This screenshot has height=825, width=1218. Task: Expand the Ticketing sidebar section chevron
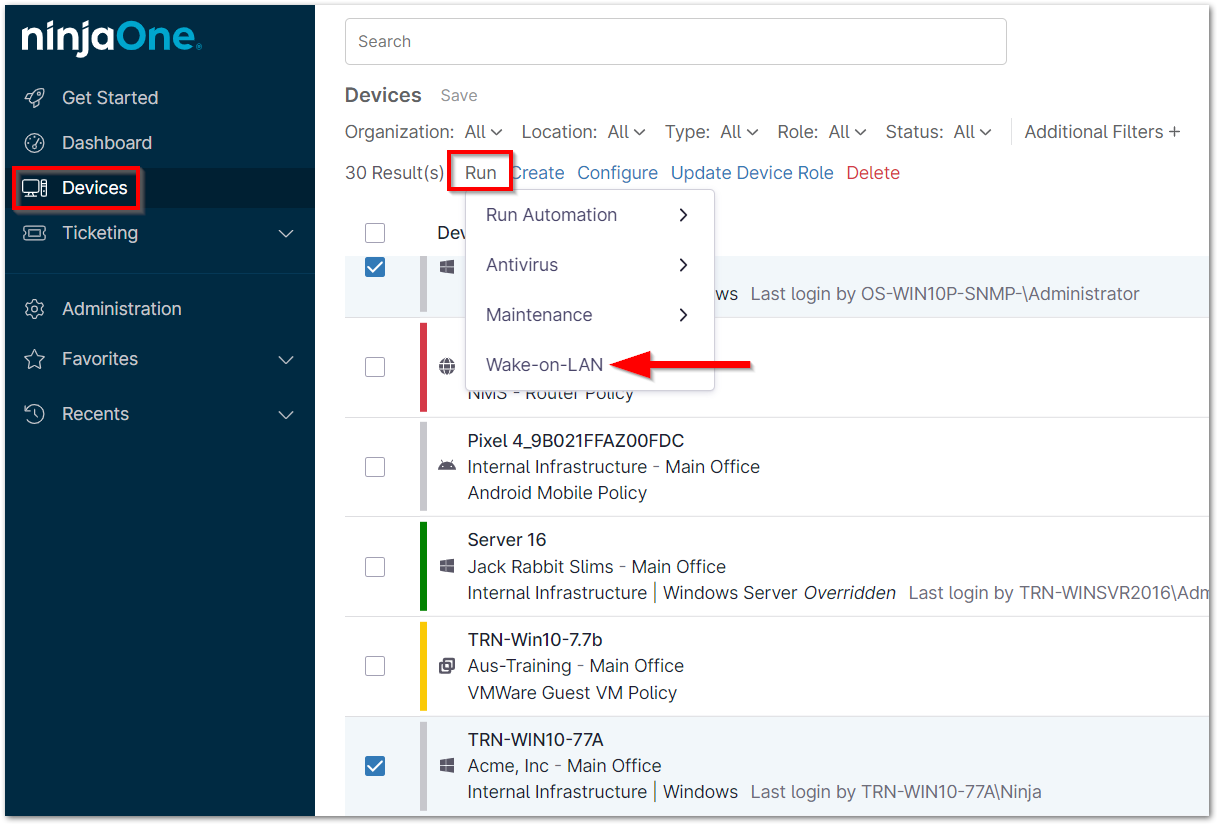pyautogui.click(x=286, y=233)
